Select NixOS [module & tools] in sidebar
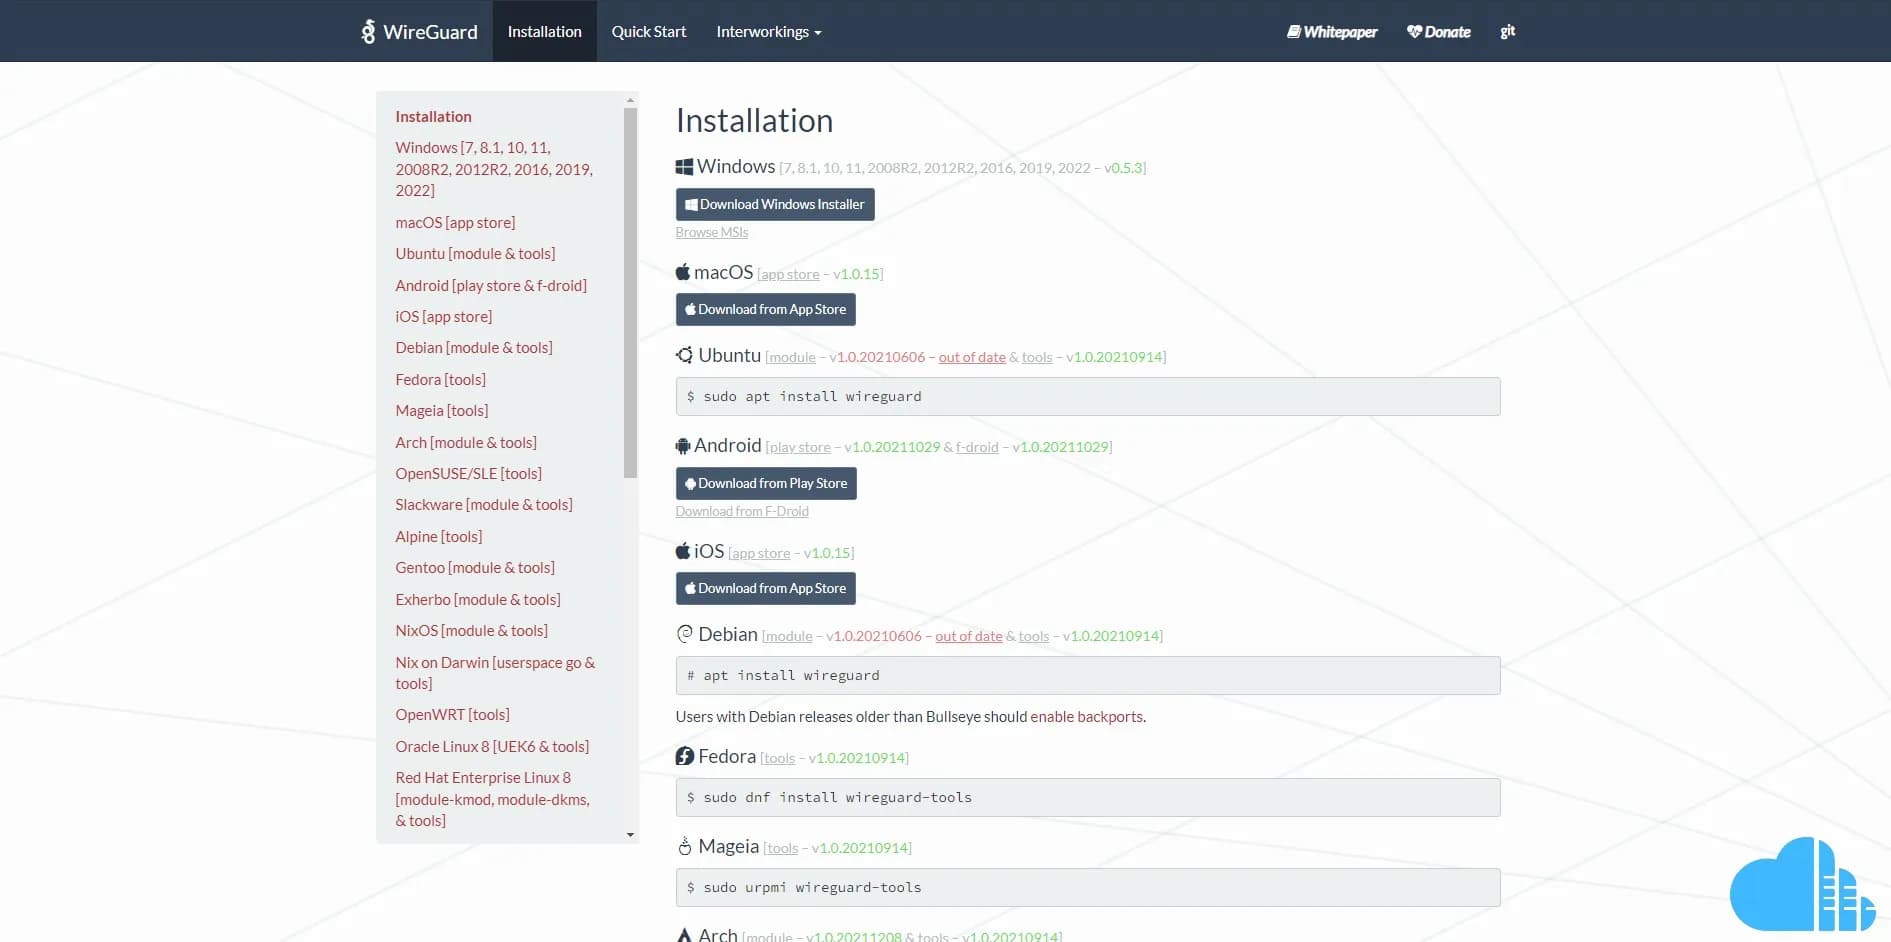Image resolution: width=1891 pixels, height=942 pixels. [471, 631]
